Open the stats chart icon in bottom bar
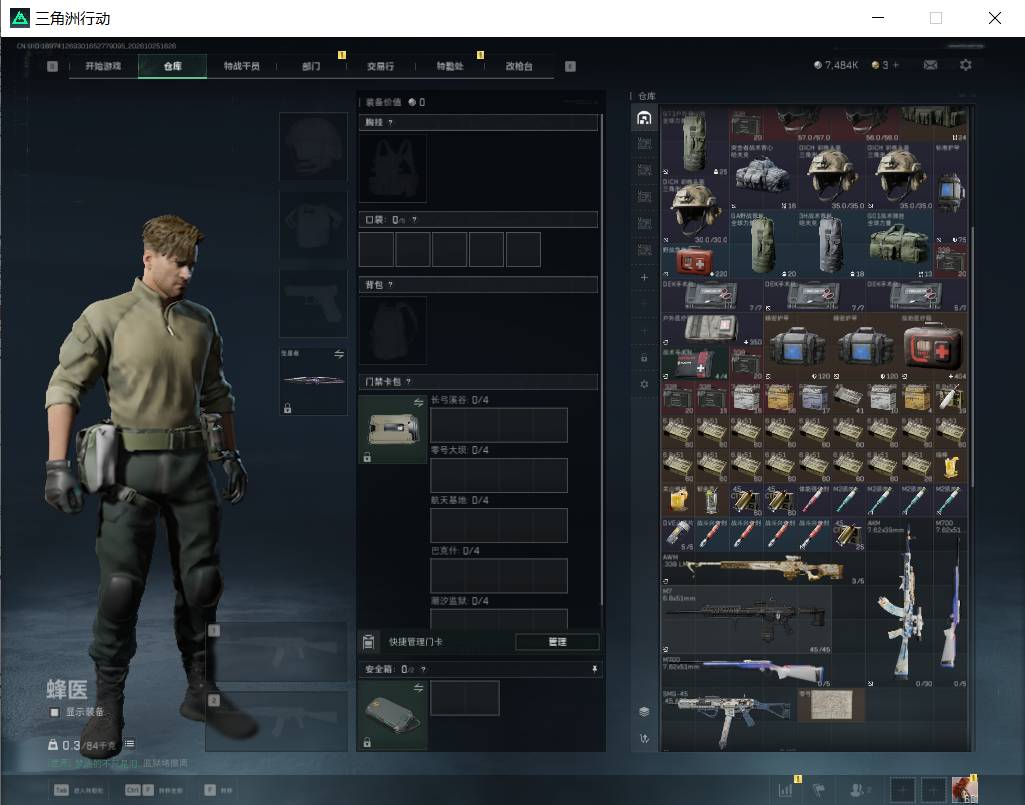This screenshot has width=1025, height=805. point(785,790)
